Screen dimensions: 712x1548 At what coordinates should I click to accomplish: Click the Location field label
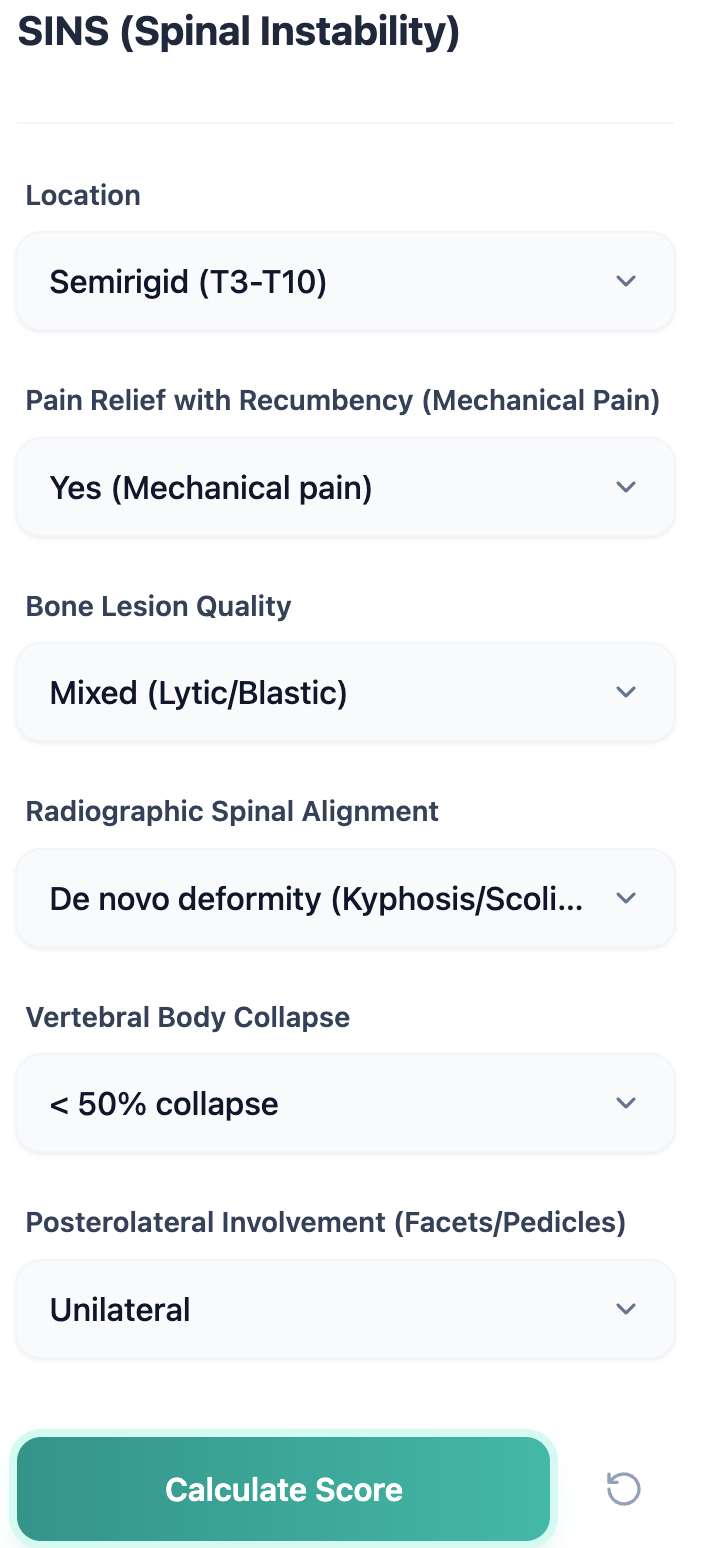click(83, 195)
